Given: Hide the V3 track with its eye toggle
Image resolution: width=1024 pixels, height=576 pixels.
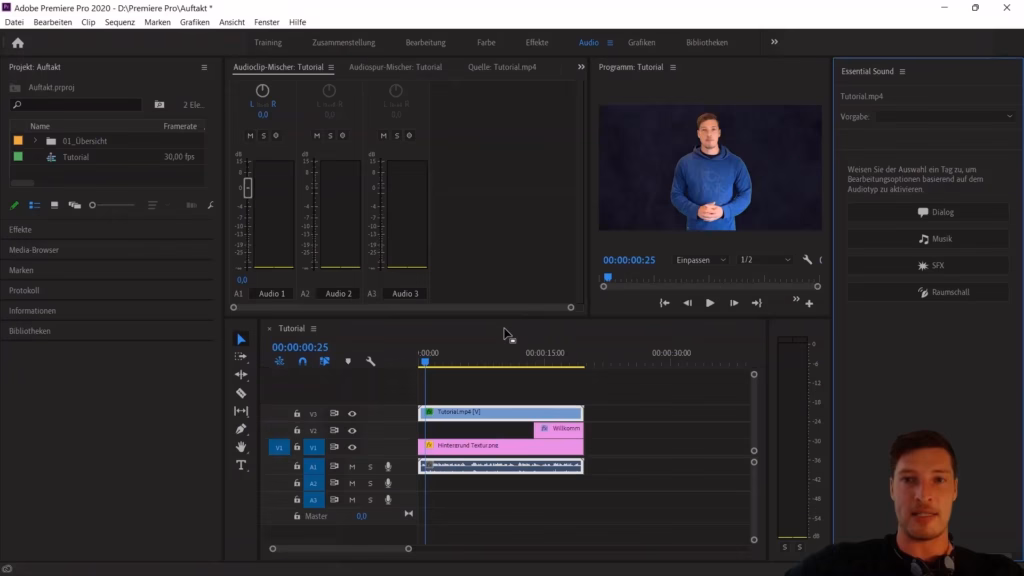Looking at the screenshot, I should coord(352,413).
